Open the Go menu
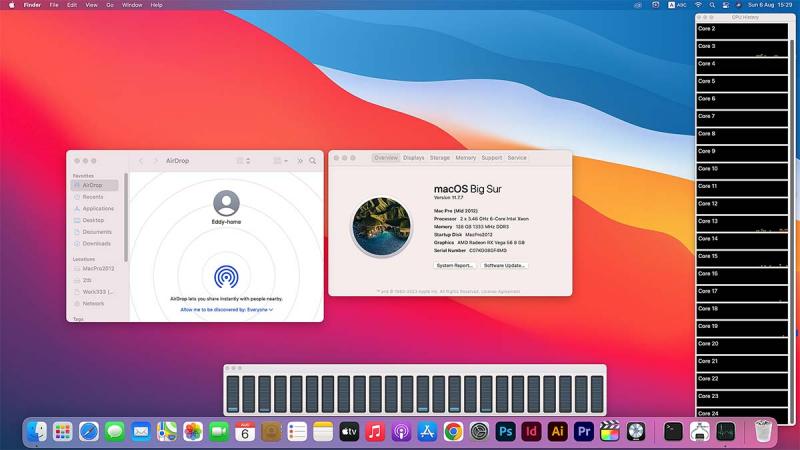 pos(110,5)
